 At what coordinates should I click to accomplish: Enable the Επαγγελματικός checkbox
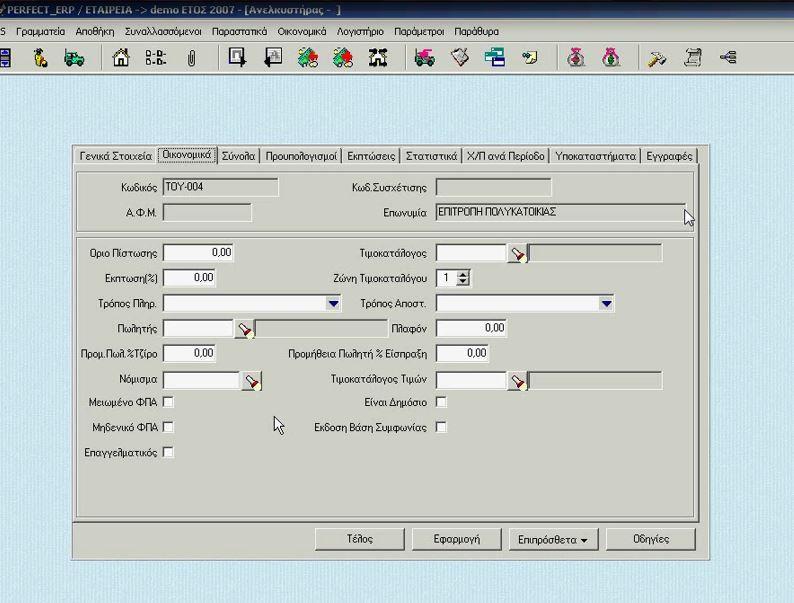coord(168,452)
